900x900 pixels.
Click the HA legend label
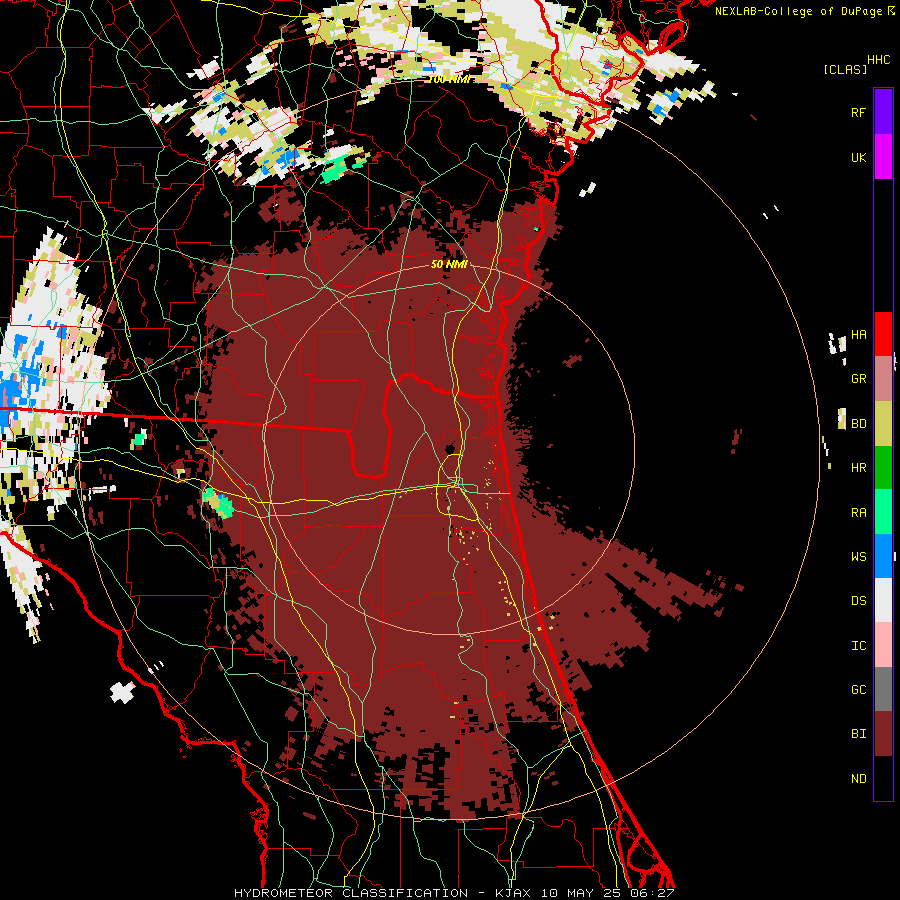tap(858, 335)
